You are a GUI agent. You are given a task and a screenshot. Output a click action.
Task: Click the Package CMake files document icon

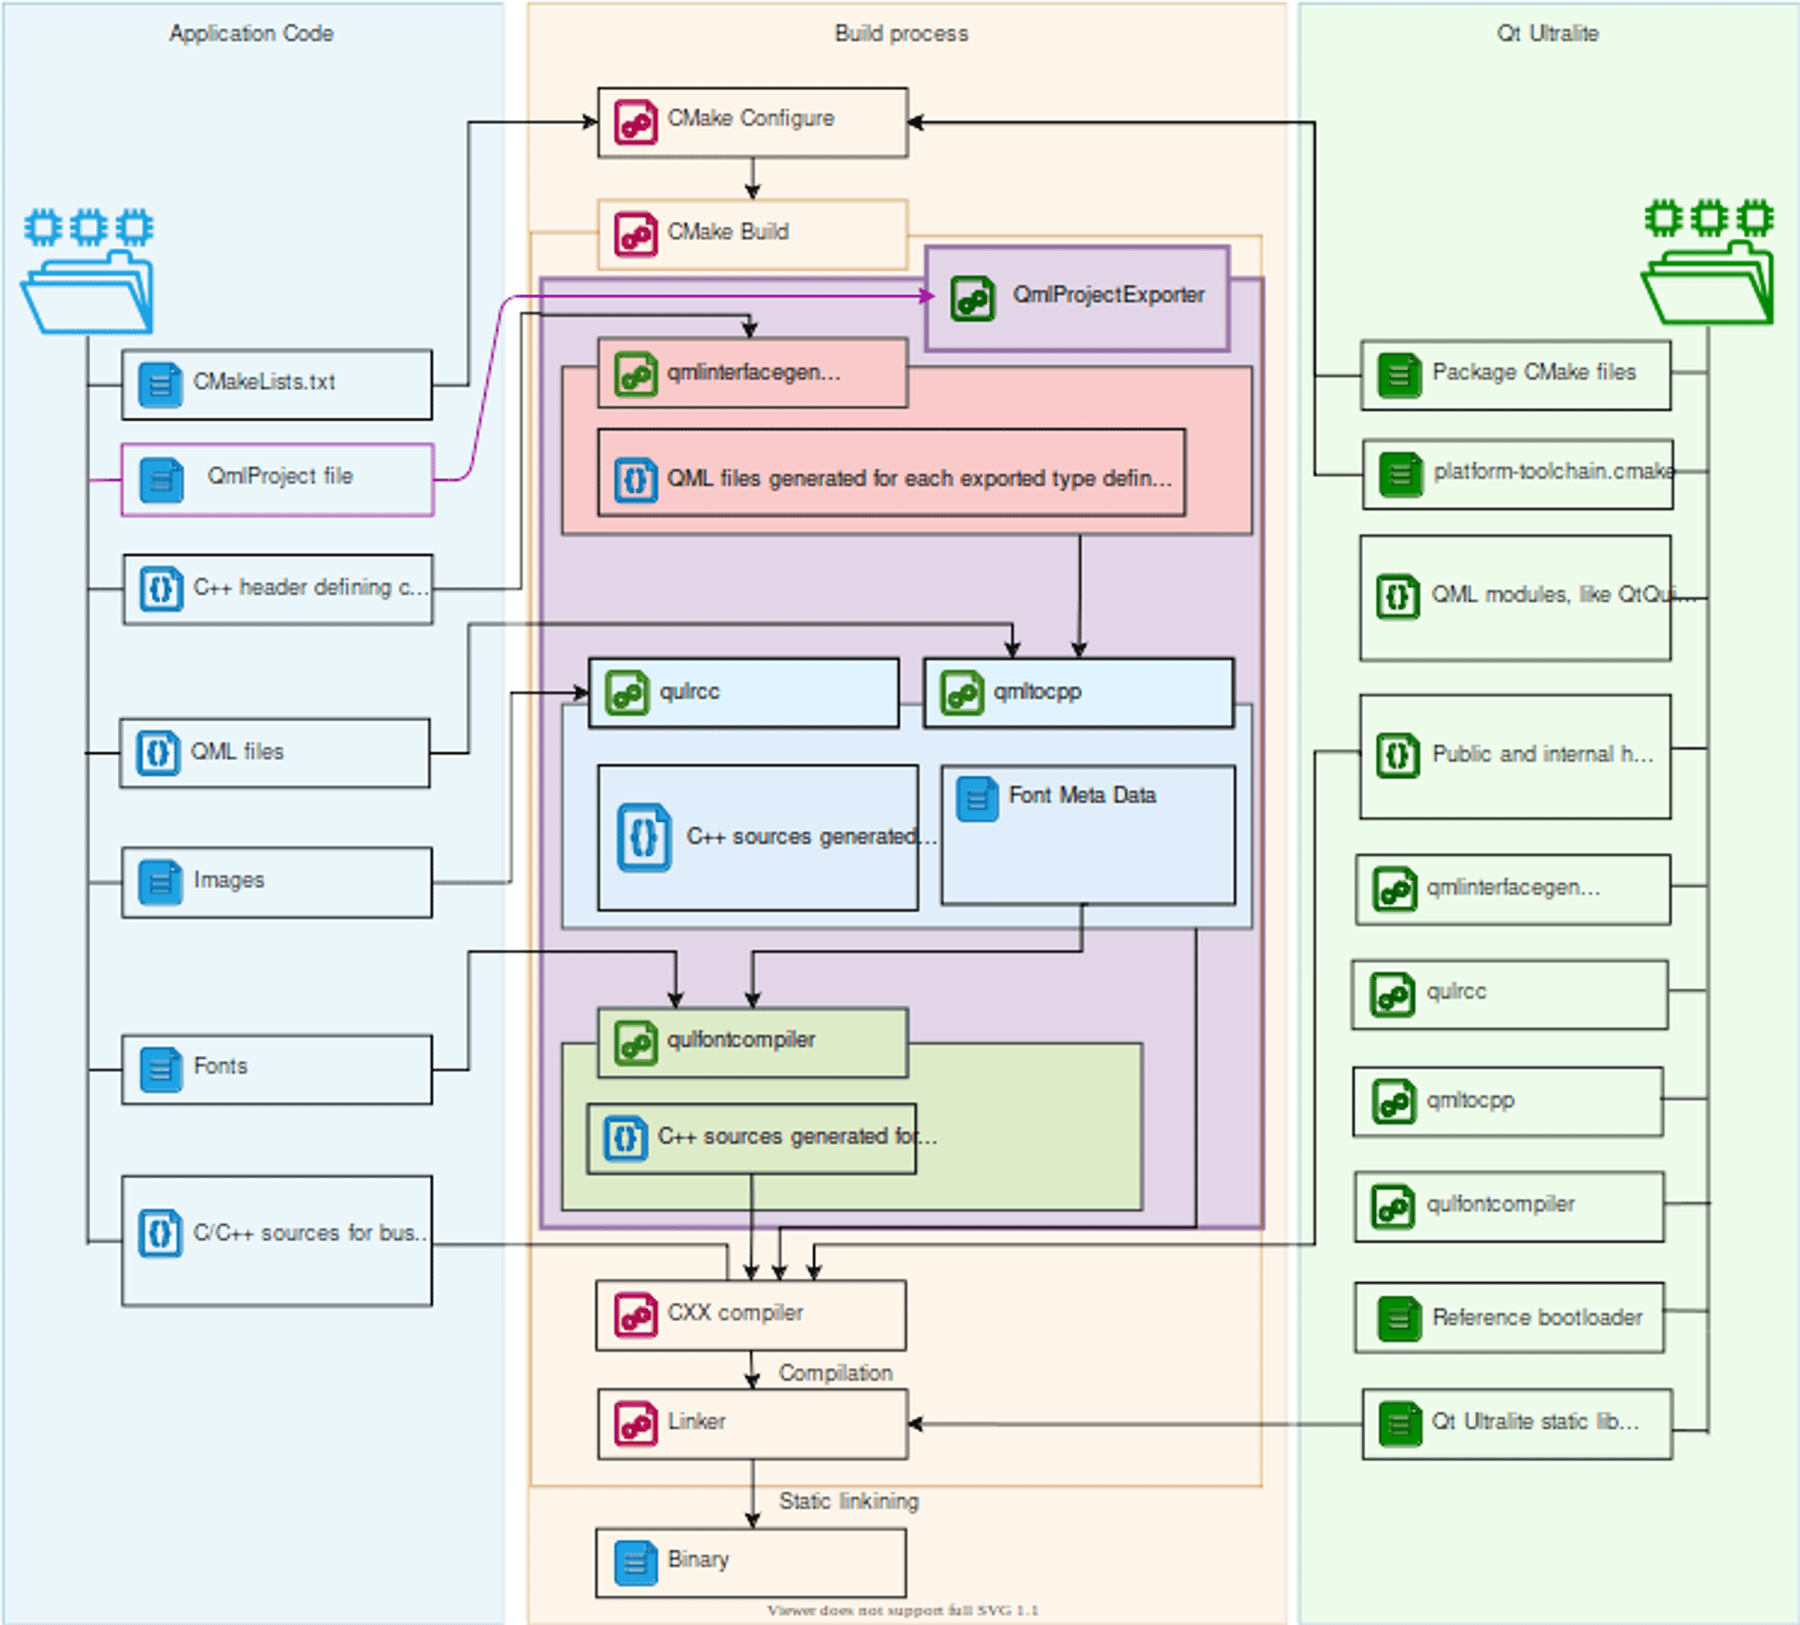click(x=1399, y=376)
